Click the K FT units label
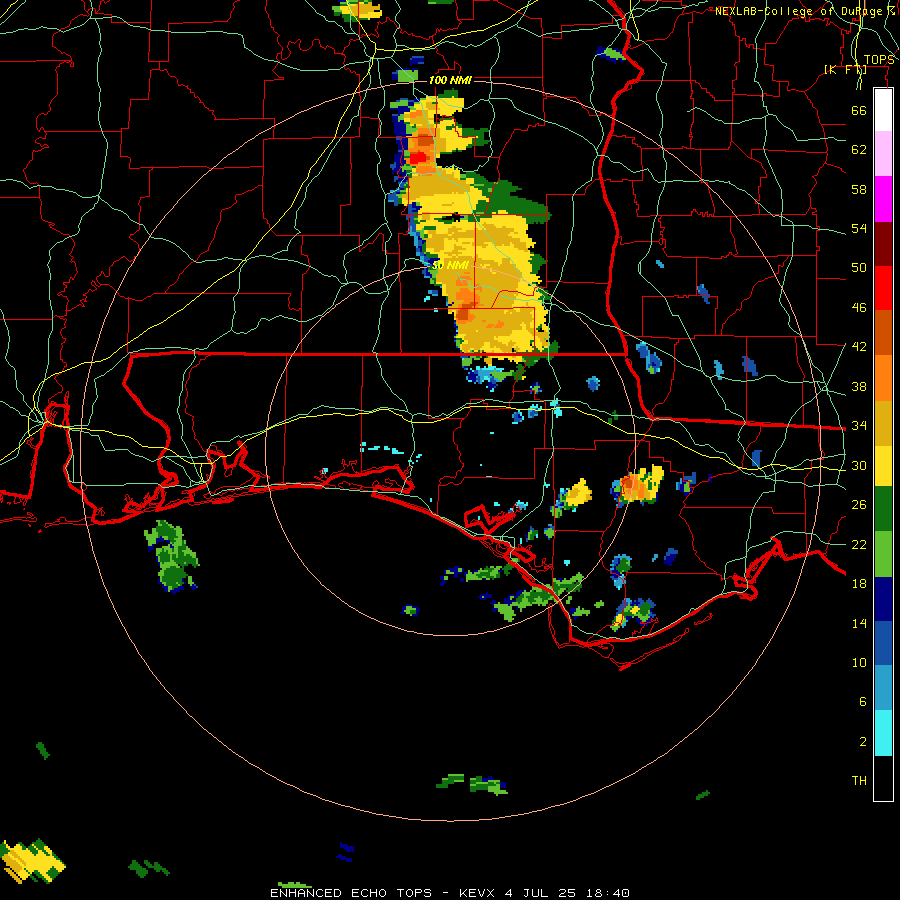This screenshot has width=900, height=900. 845,69
